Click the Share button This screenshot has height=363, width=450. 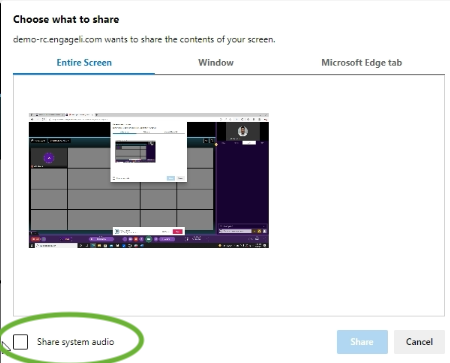[x=362, y=342]
